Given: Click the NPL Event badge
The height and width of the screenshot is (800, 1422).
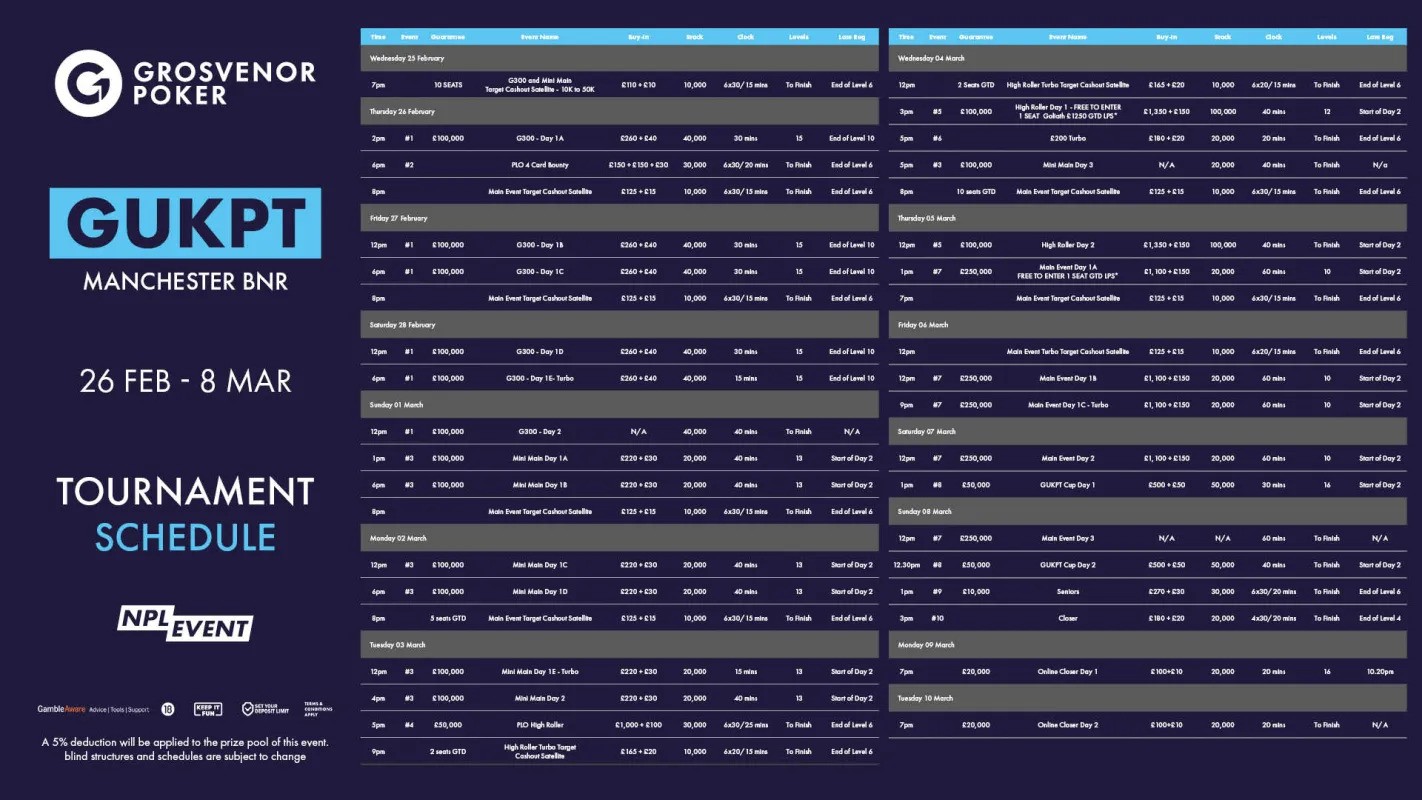Looking at the screenshot, I should click(x=185, y=623).
